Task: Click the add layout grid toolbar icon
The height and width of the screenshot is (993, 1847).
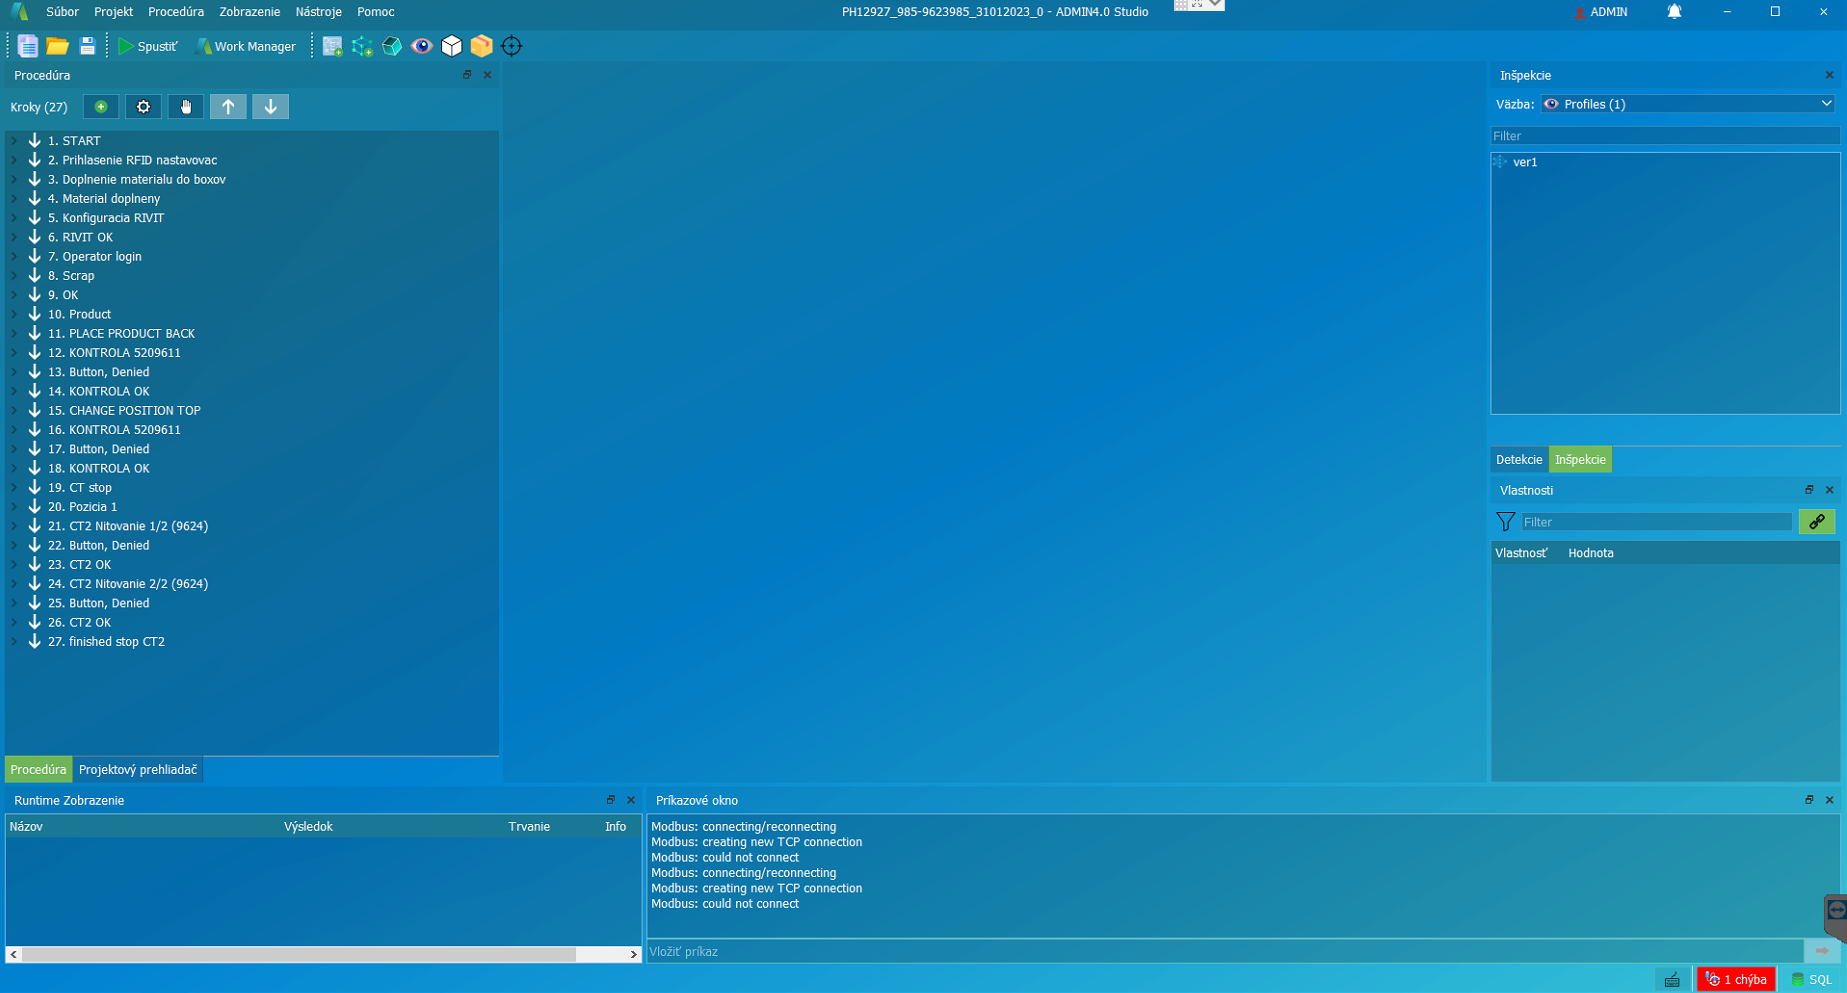Action: click(x=332, y=46)
